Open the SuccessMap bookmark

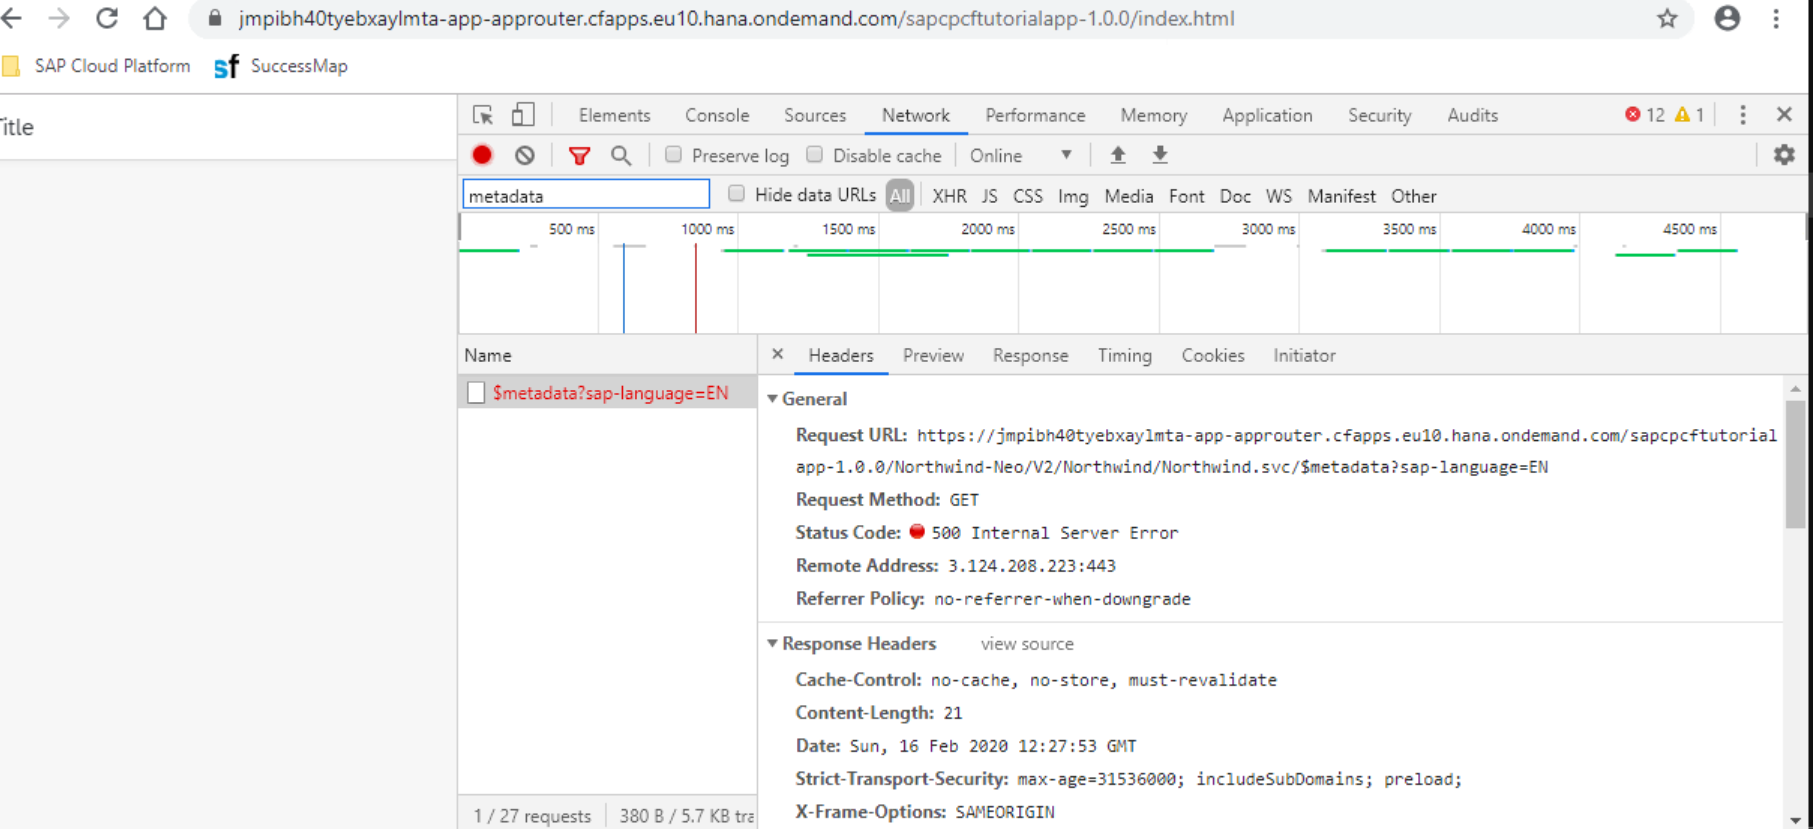tap(281, 66)
